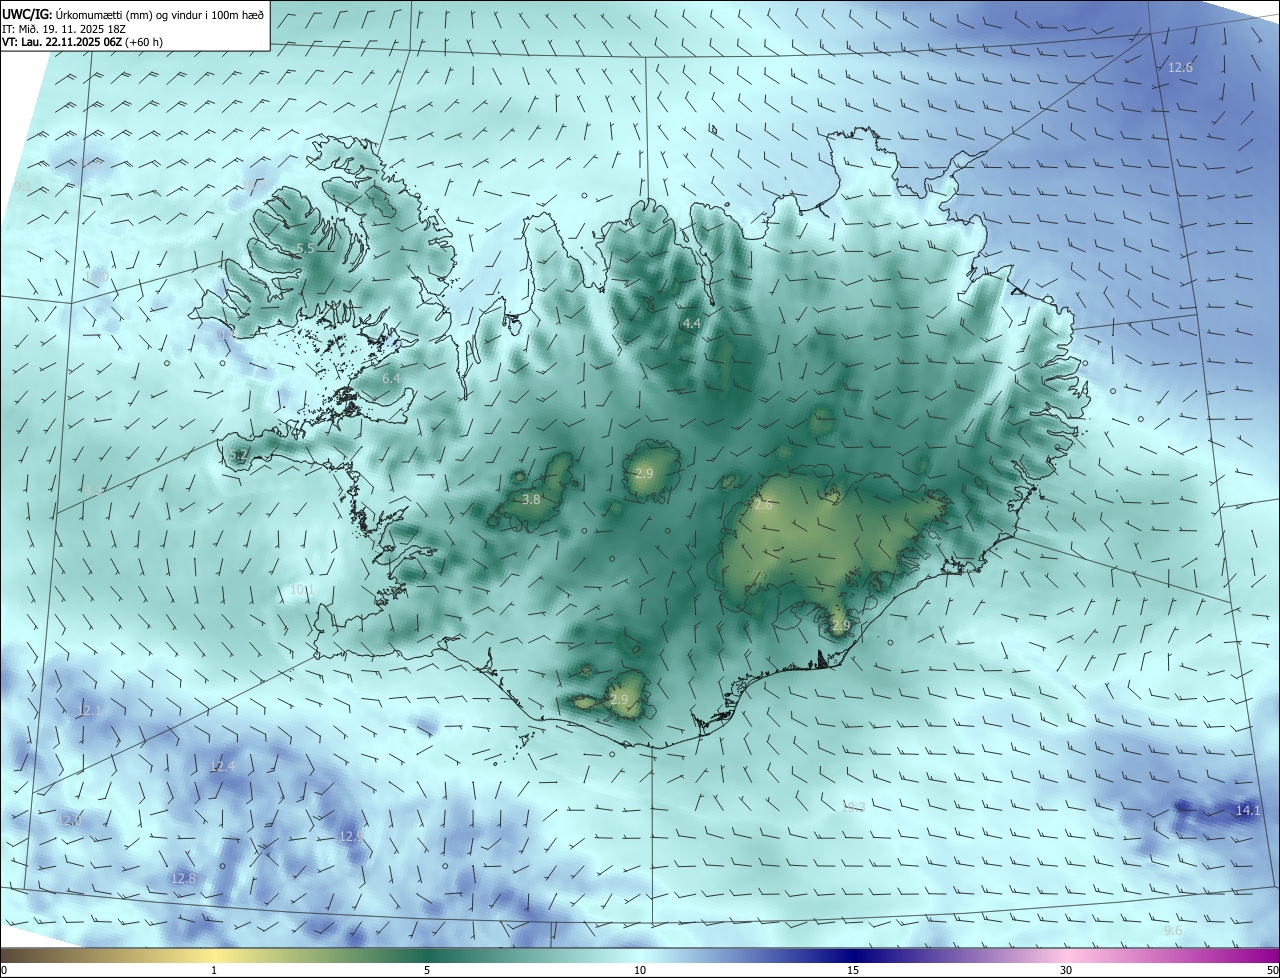1280x978 pixels.
Task: Click the 10.1 value label off the west coast
Action: (301, 590)
